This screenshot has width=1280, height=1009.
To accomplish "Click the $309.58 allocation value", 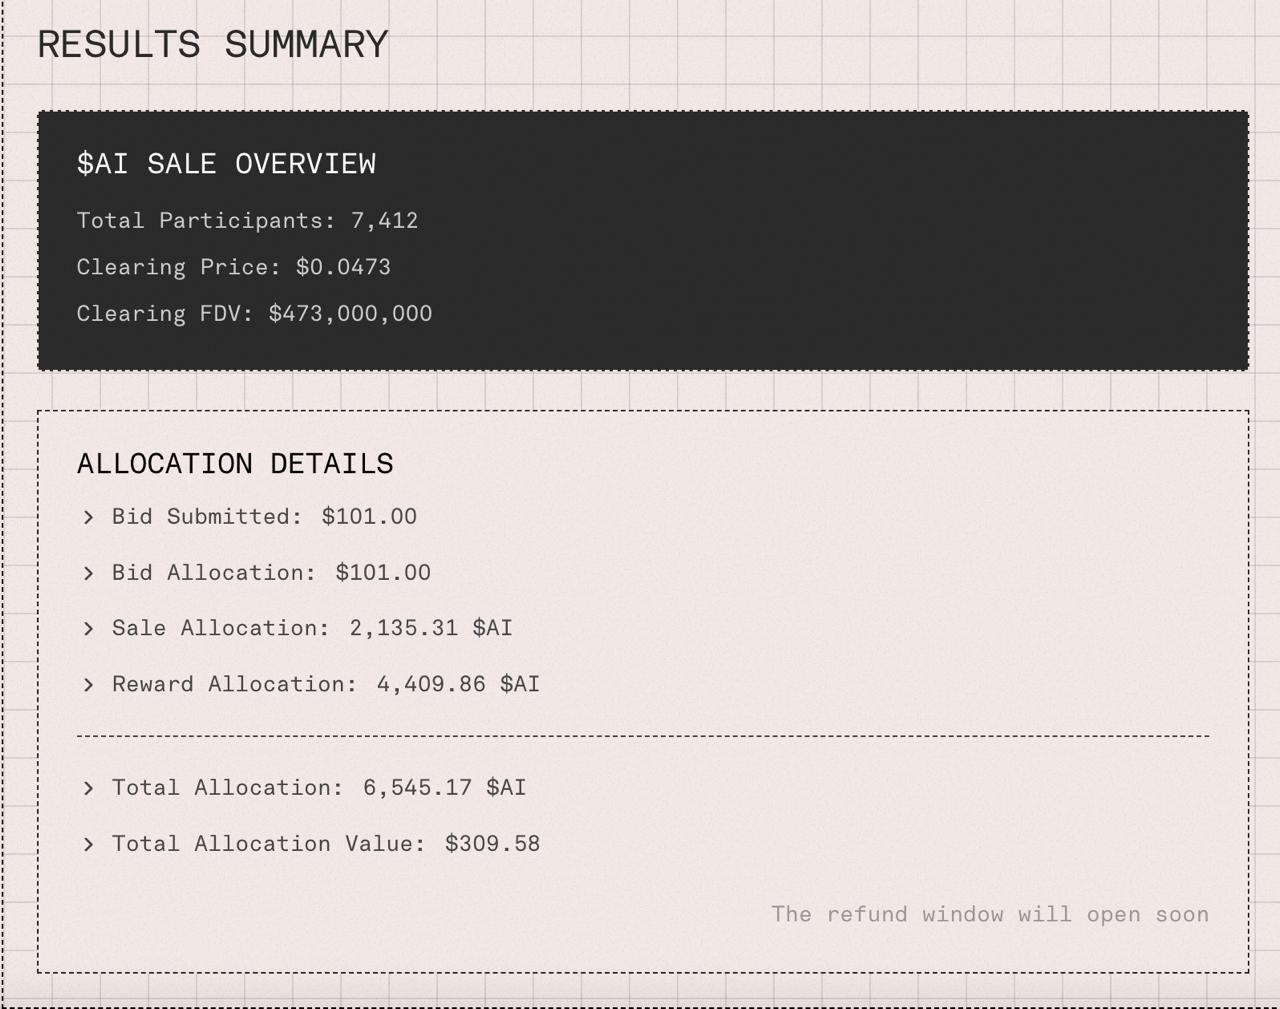I will pos(492,844).
